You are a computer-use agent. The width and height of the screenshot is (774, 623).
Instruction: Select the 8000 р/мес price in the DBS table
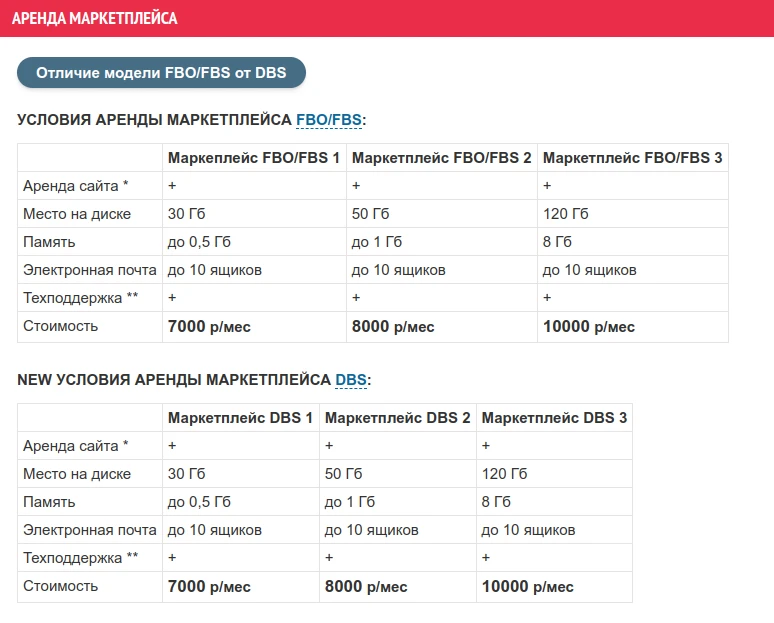click(366, 587)
